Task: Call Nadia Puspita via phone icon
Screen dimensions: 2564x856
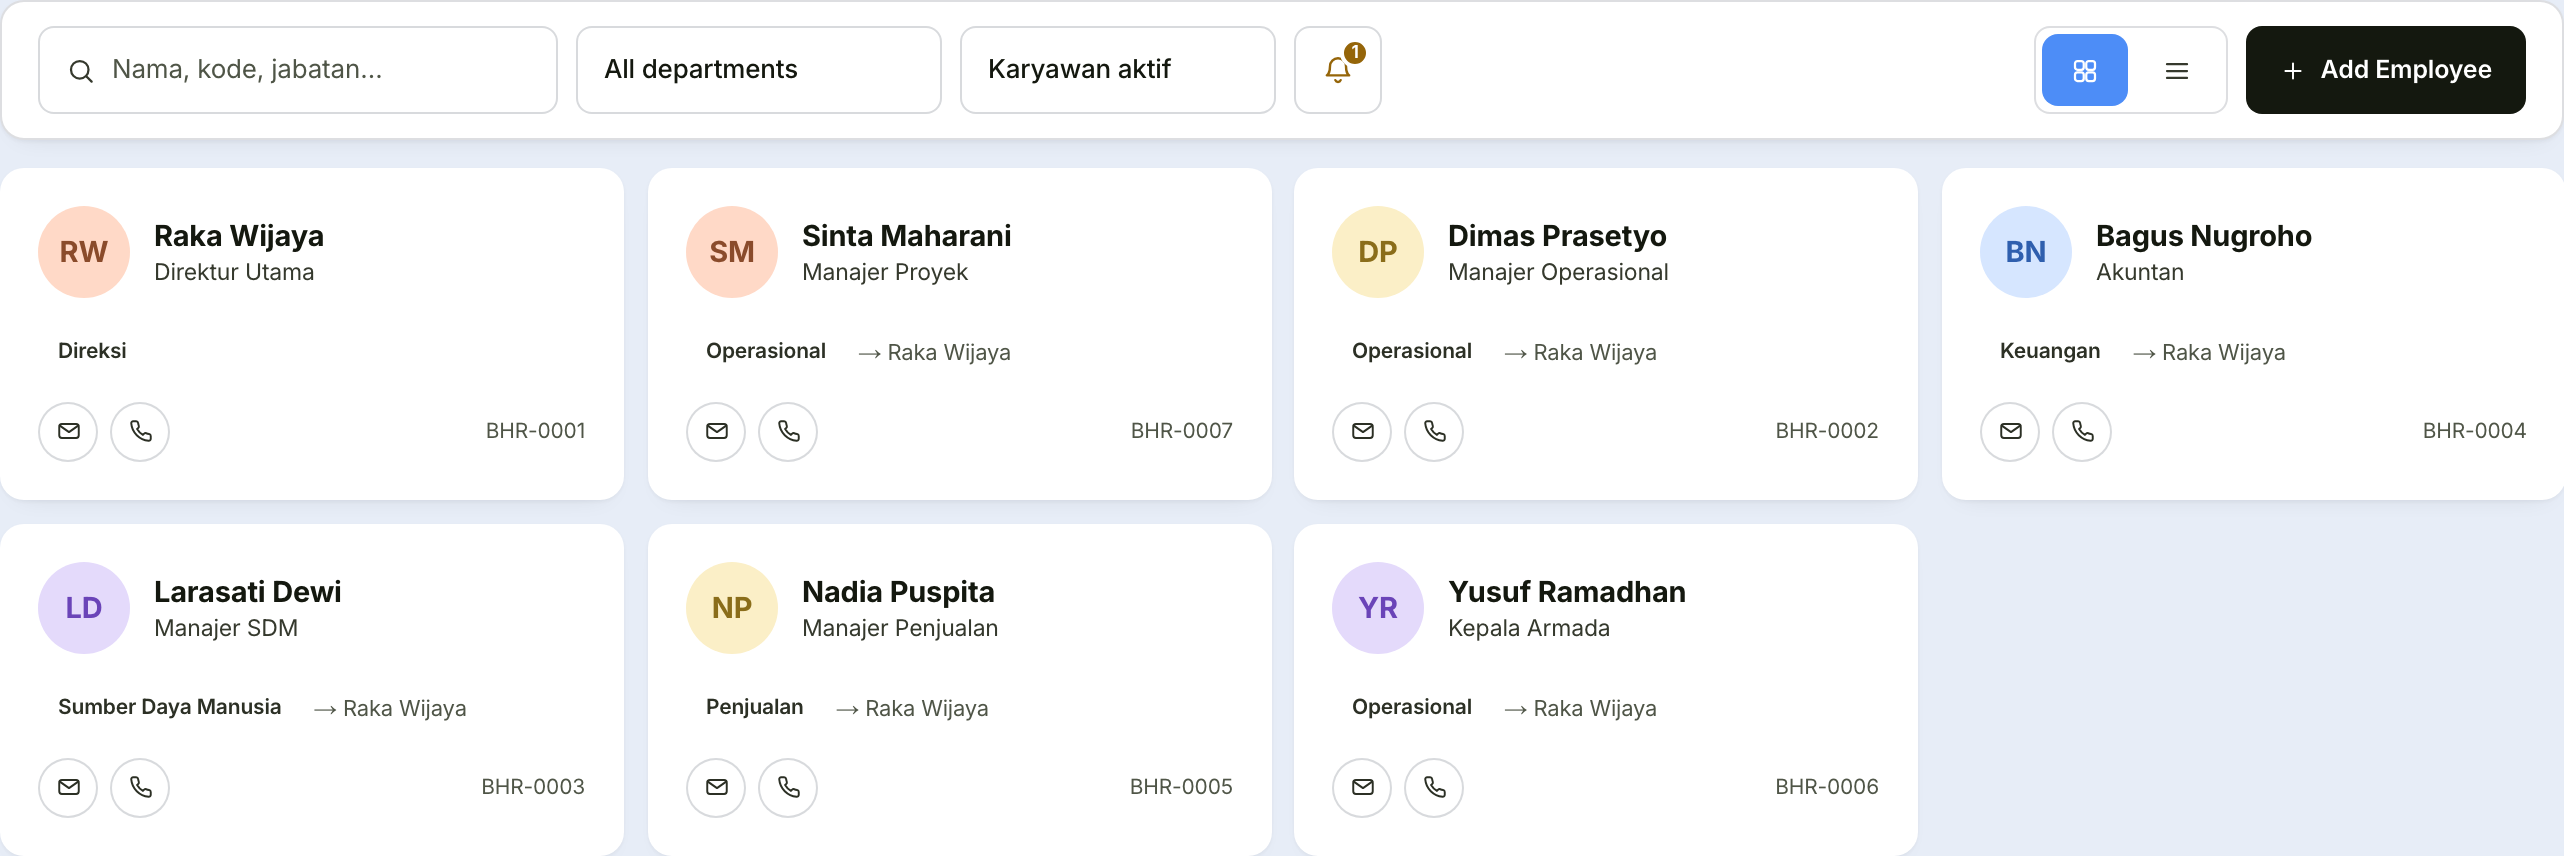Action: click(788, 787)
